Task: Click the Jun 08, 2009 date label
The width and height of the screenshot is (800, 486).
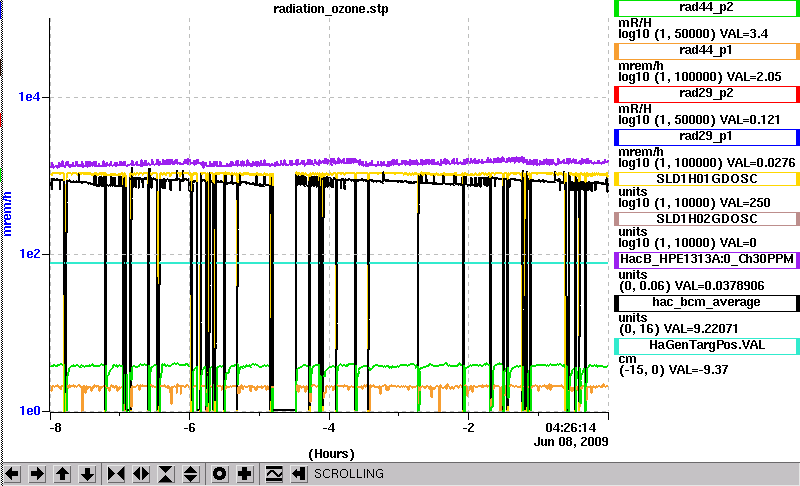Action: coord(571,442)
